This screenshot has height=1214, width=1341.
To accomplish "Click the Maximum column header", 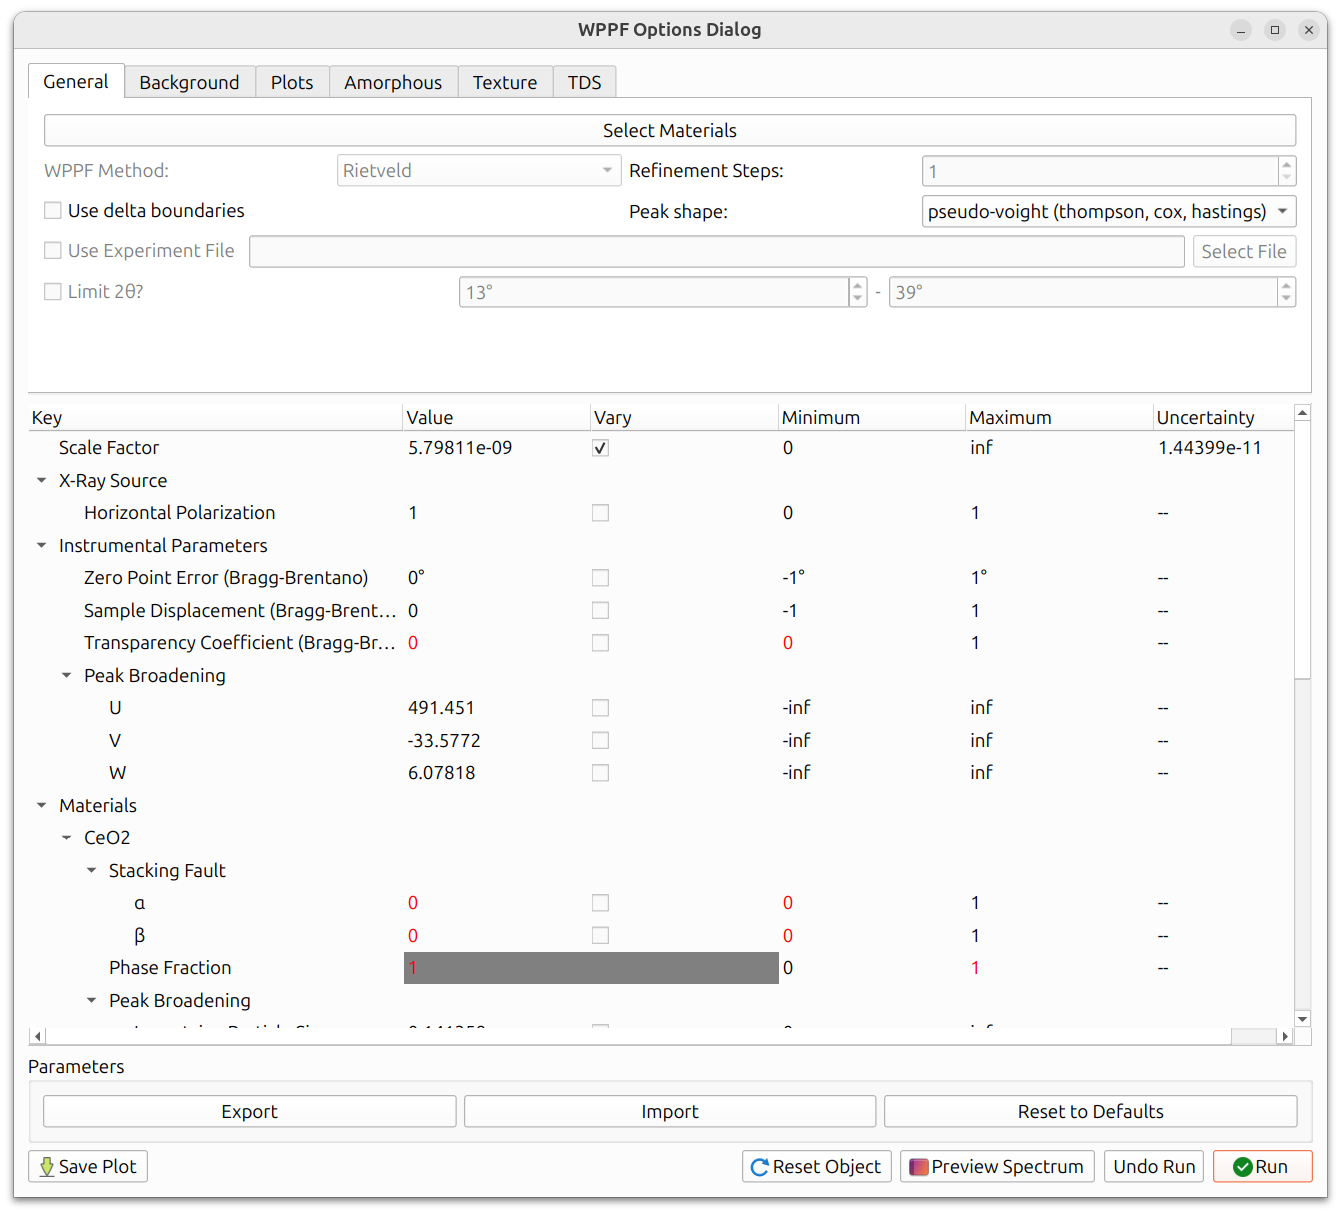I will [x=1059, y=418].
